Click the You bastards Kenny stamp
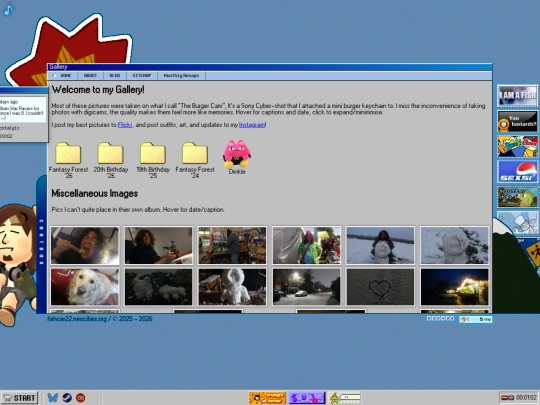The height and width of the screenshot is (405, 540). 518,121
